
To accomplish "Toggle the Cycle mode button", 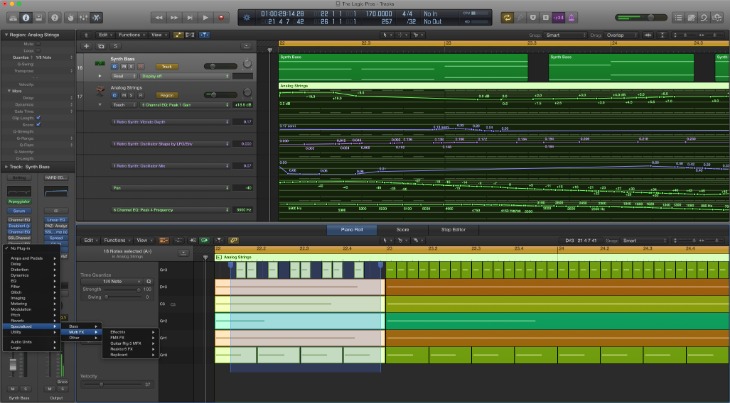I will (507, 17).
